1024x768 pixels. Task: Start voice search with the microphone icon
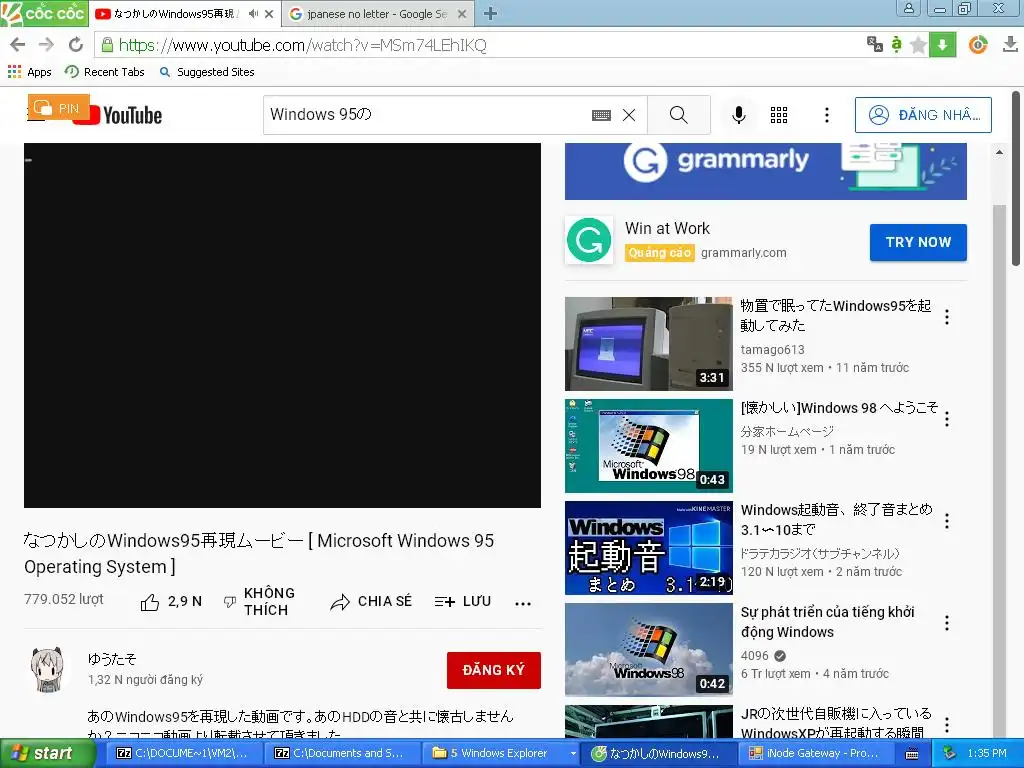[x=739, y=115]
